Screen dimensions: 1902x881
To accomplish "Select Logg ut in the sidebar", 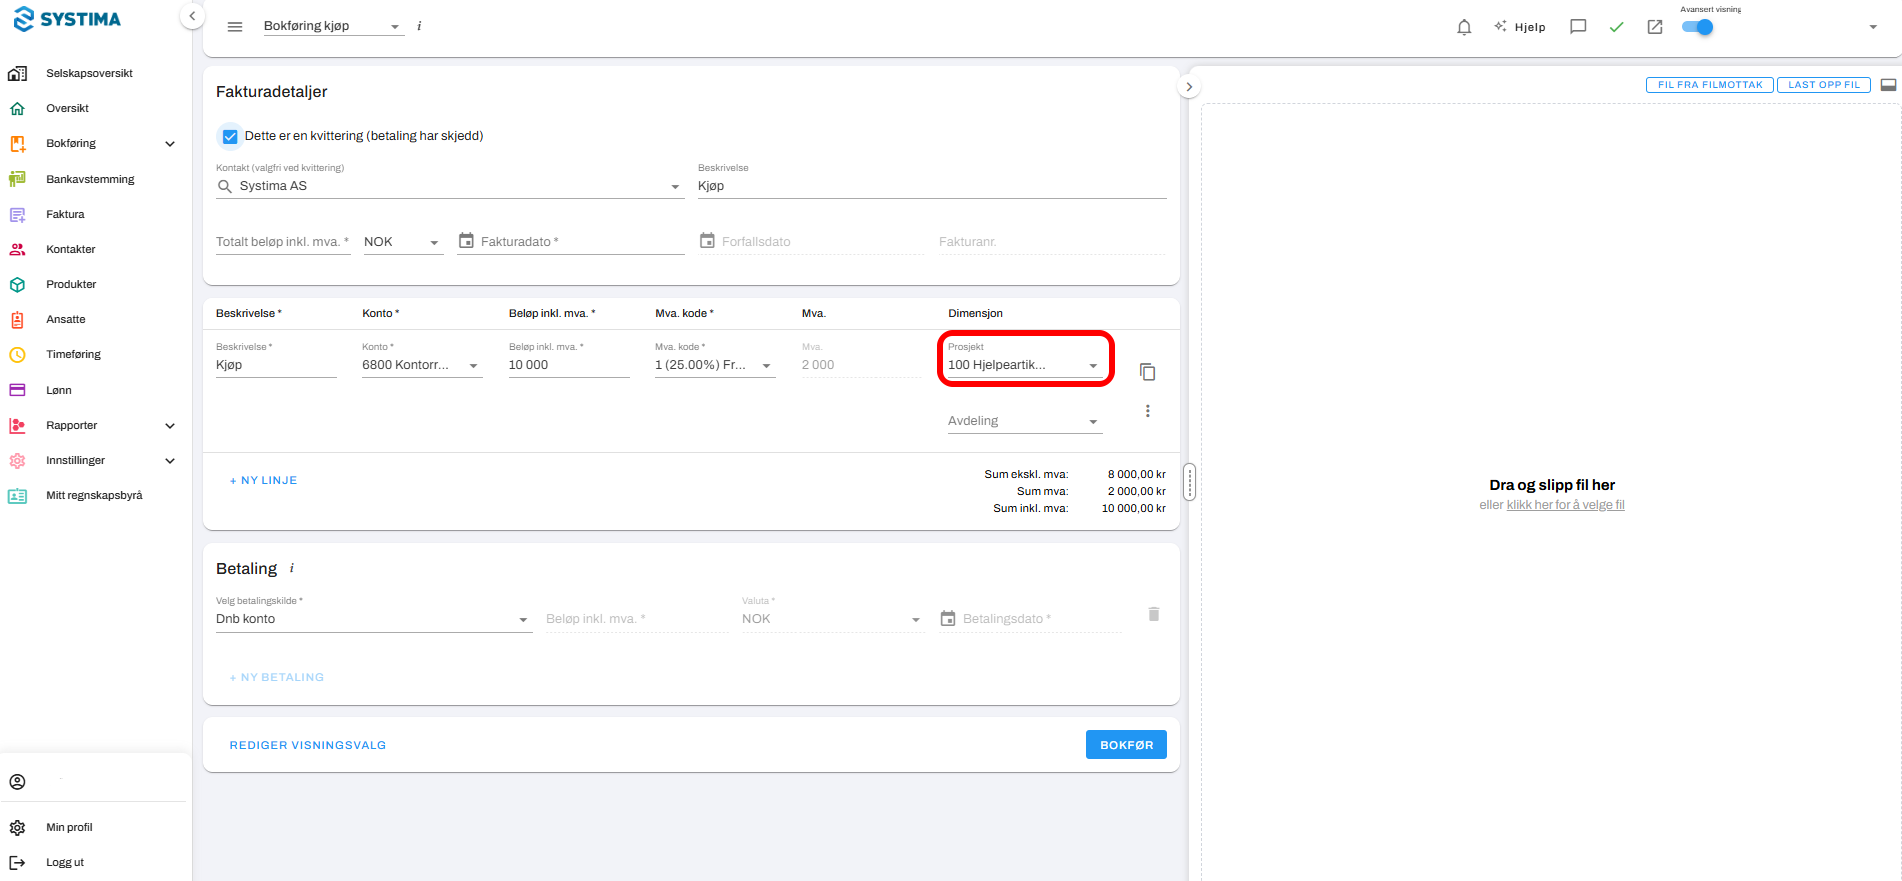I will (65, 862).
